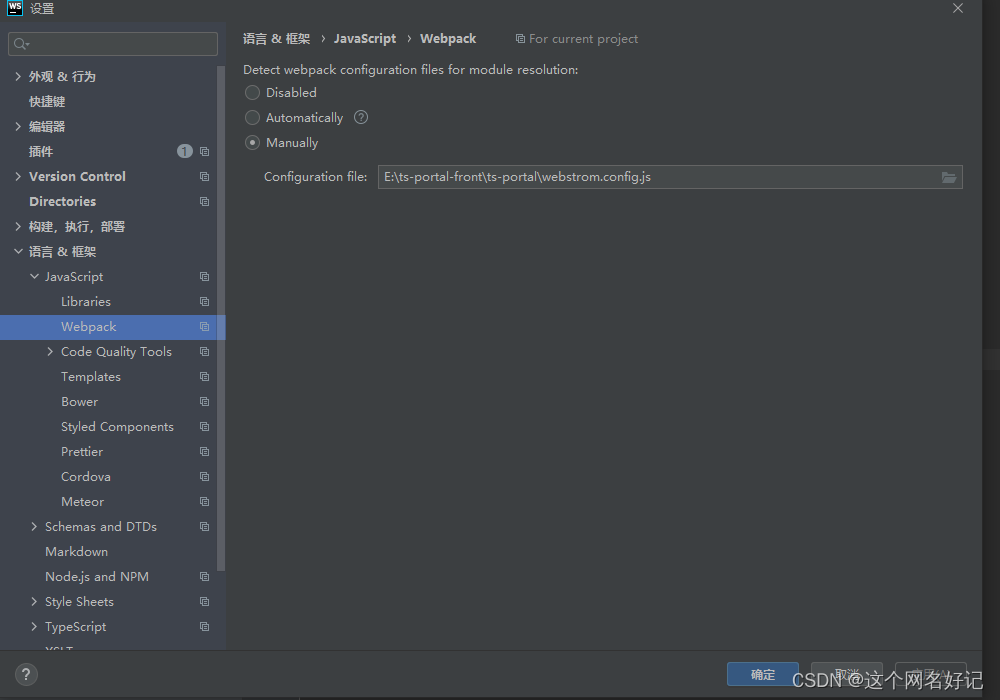Viewport: 1000px width, 700px height.
Task: Click project-level icon beside Webpack row
Action: [x=204, y=326]
